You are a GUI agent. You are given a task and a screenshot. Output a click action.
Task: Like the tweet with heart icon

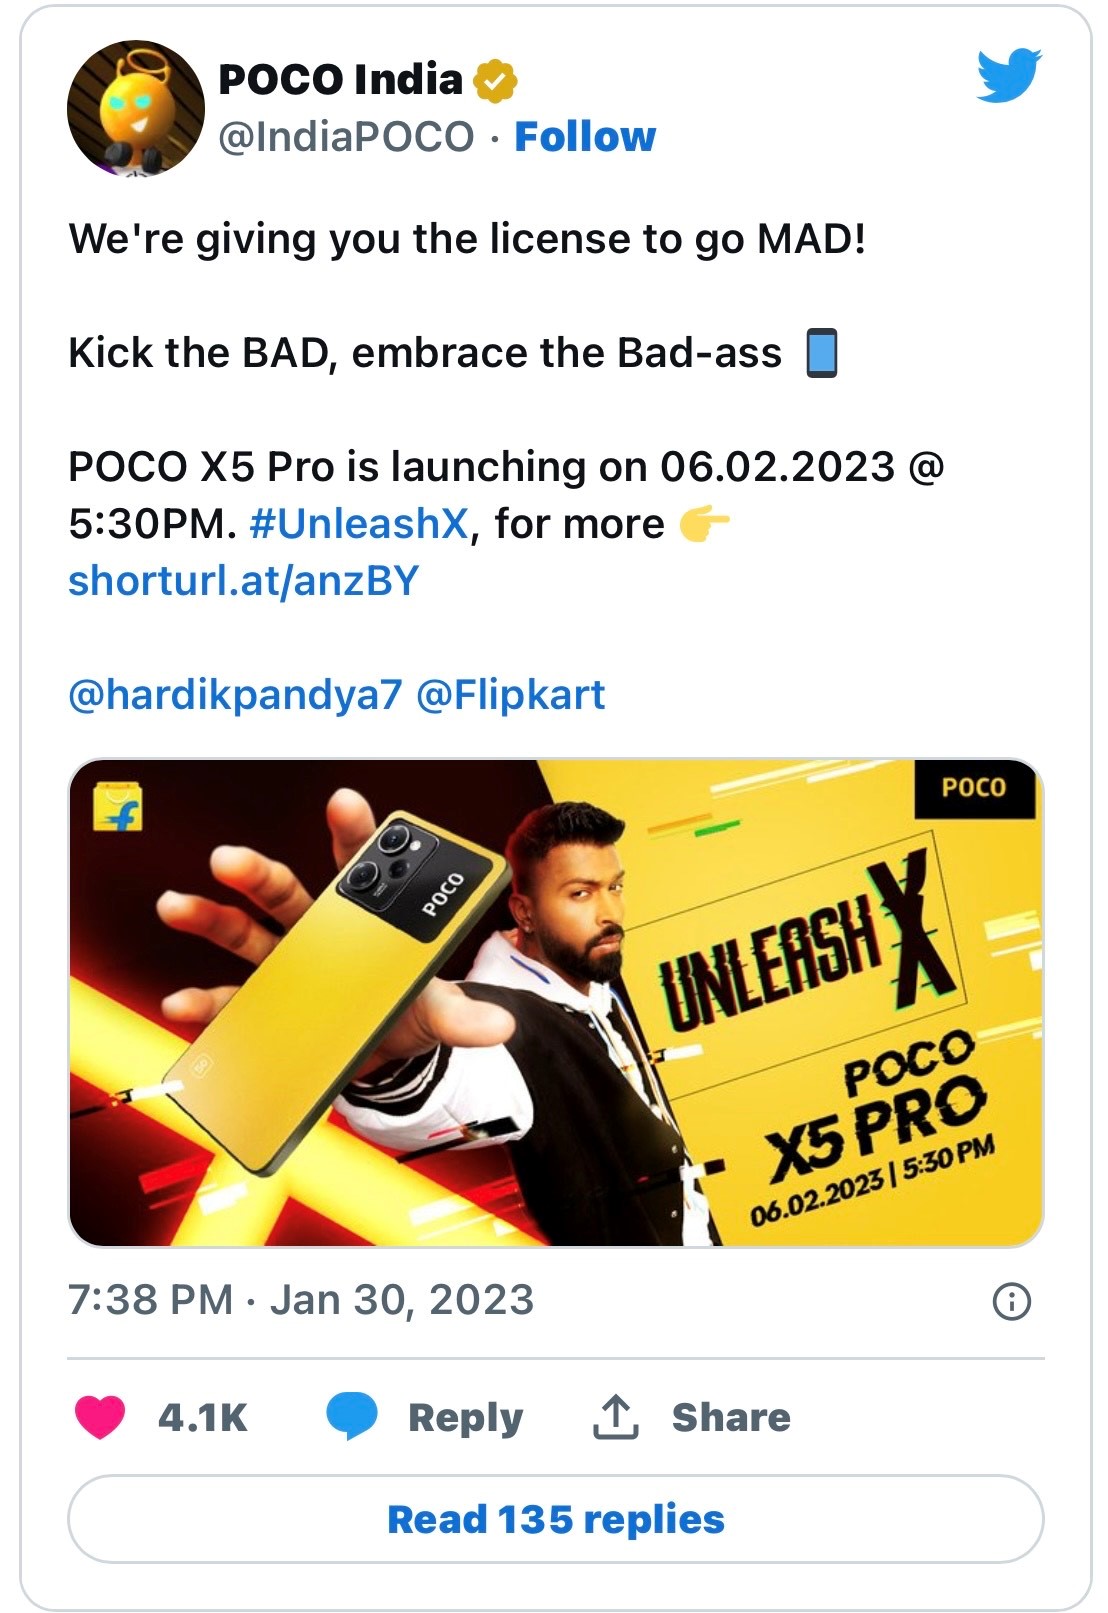[100, 1416]
